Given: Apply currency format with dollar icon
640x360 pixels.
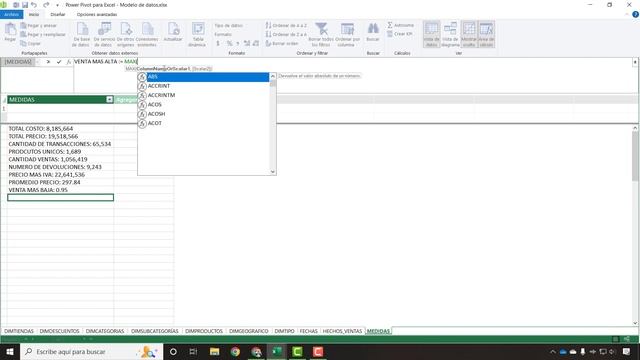Looking at the screenshot, I should click(218, 43).
